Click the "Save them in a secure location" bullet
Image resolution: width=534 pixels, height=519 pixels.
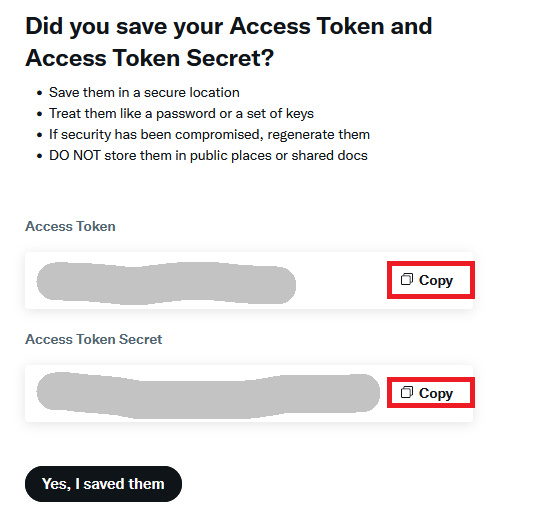pyautogui.click(x=144, y=92)
